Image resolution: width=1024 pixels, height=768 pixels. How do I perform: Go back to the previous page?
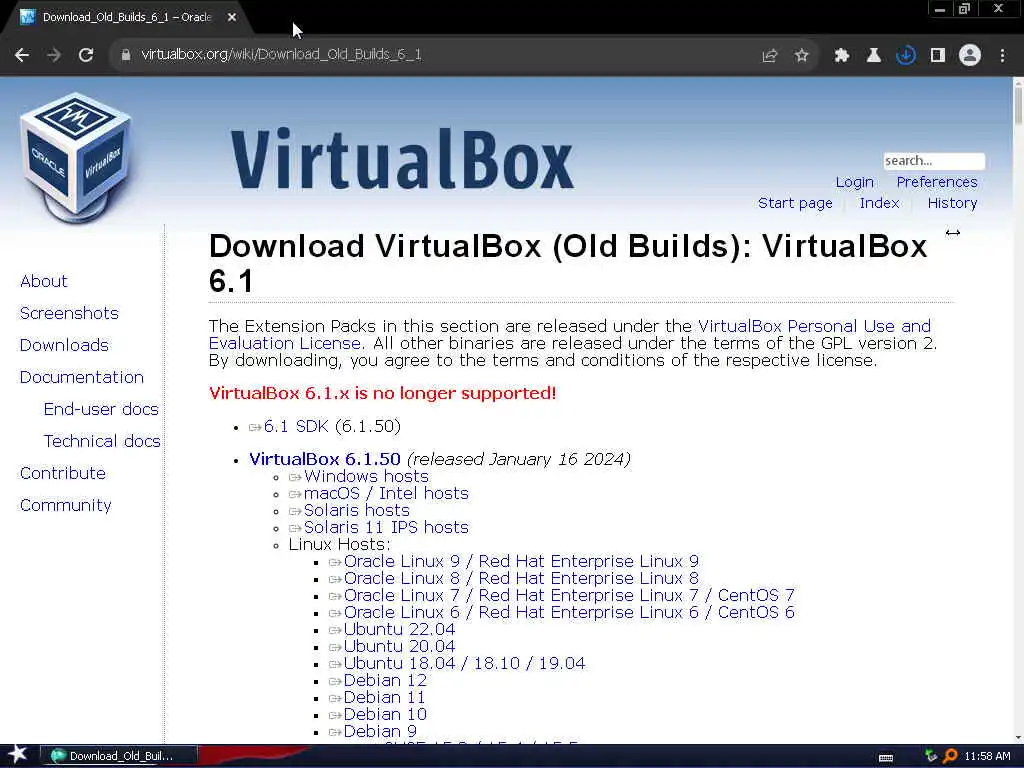22,56
